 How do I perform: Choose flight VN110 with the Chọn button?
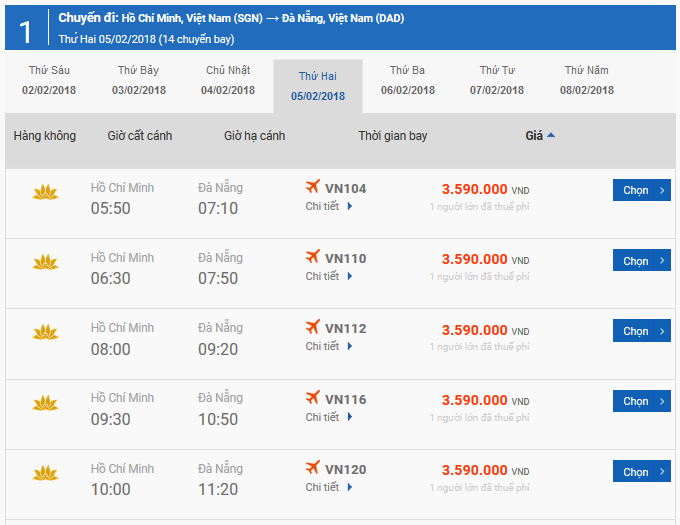click(642, 261)
